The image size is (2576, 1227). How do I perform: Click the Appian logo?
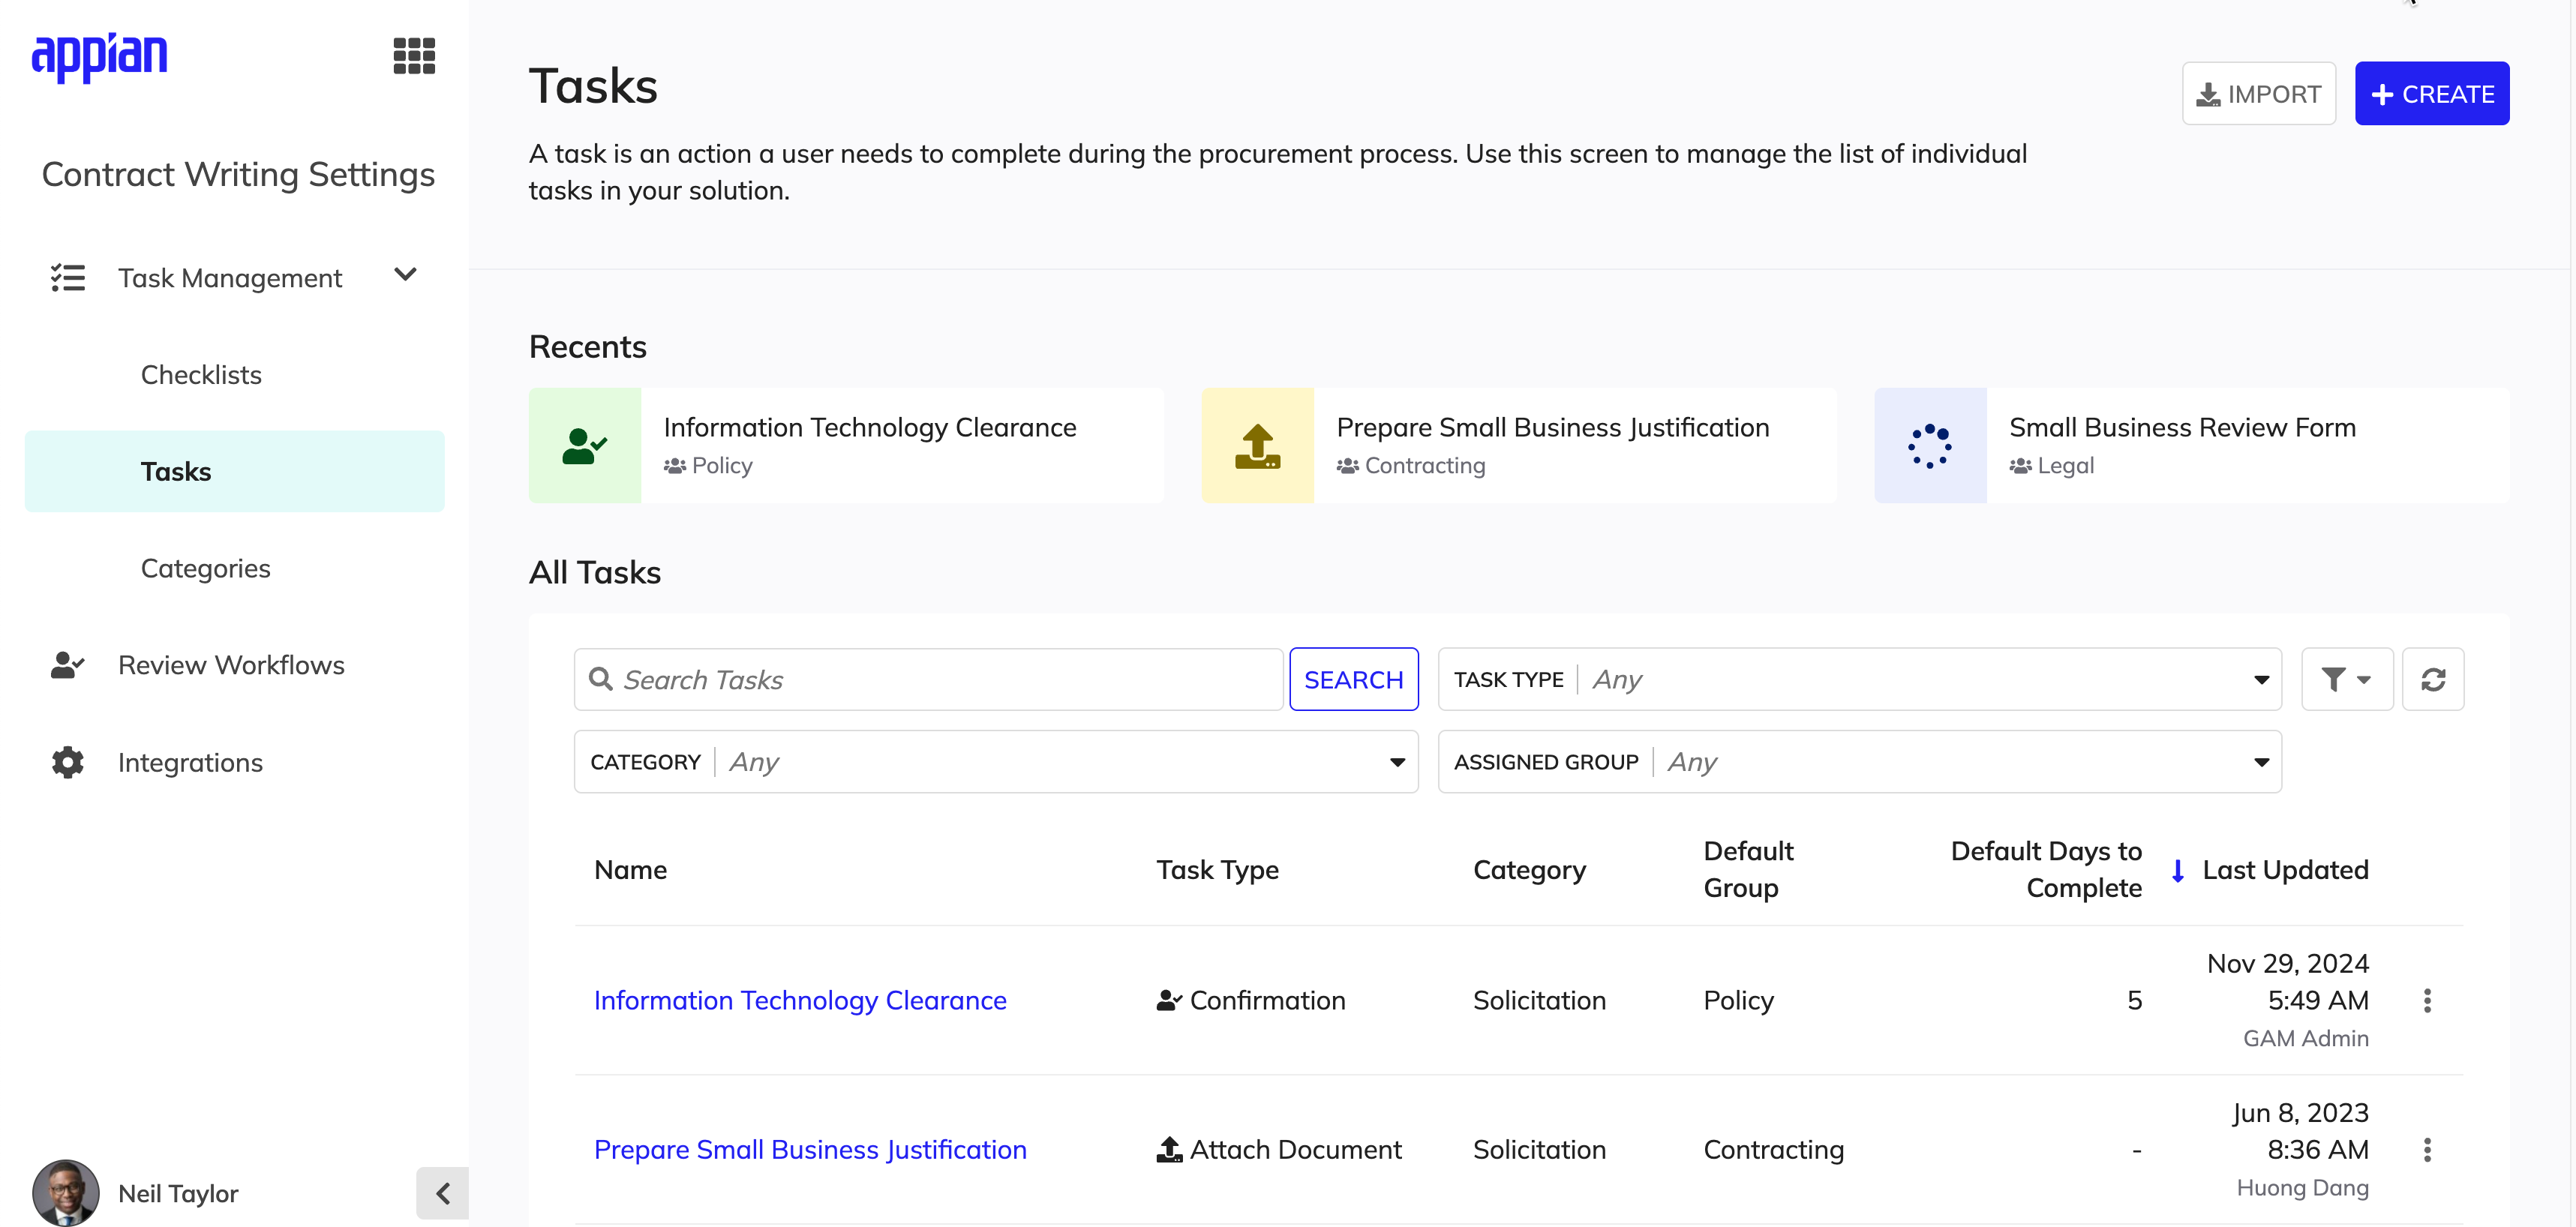coord(99,57)
